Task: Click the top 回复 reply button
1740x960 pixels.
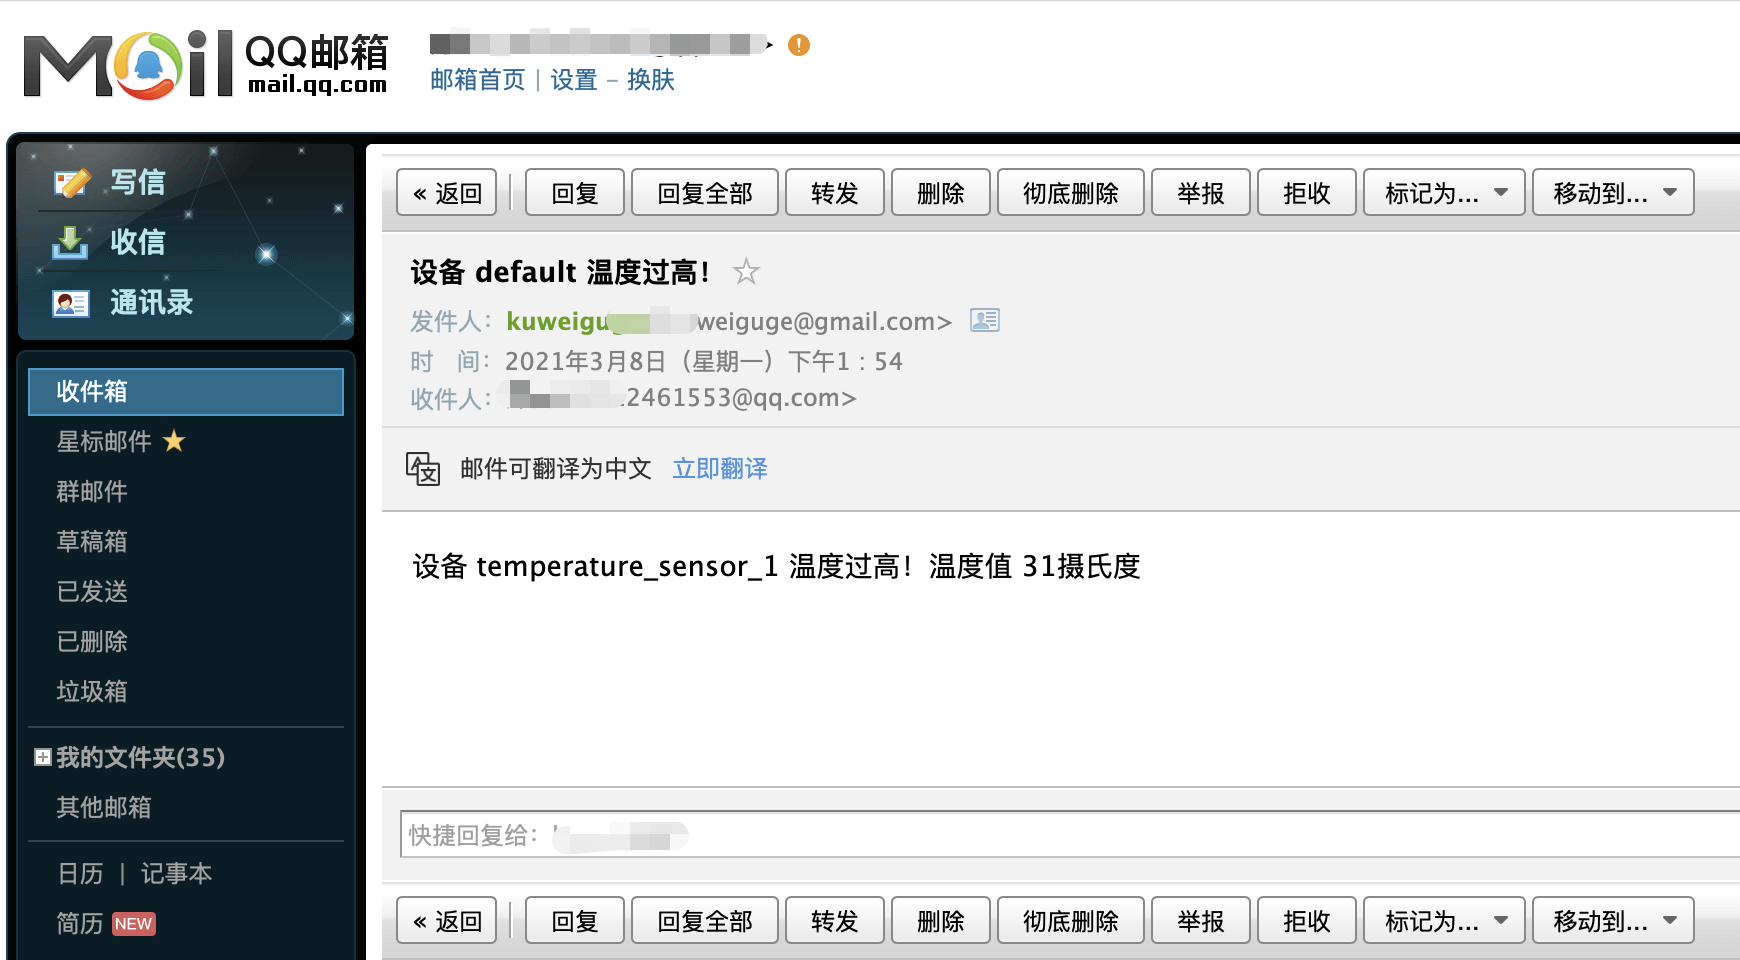Action: 575,193
